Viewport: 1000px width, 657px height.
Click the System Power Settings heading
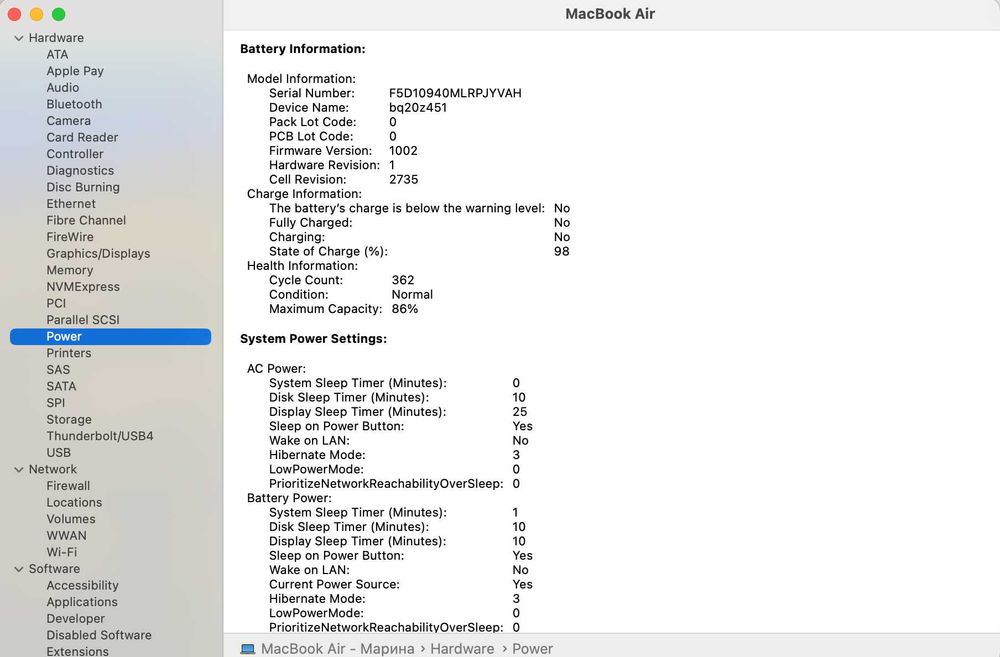point(313,339)
